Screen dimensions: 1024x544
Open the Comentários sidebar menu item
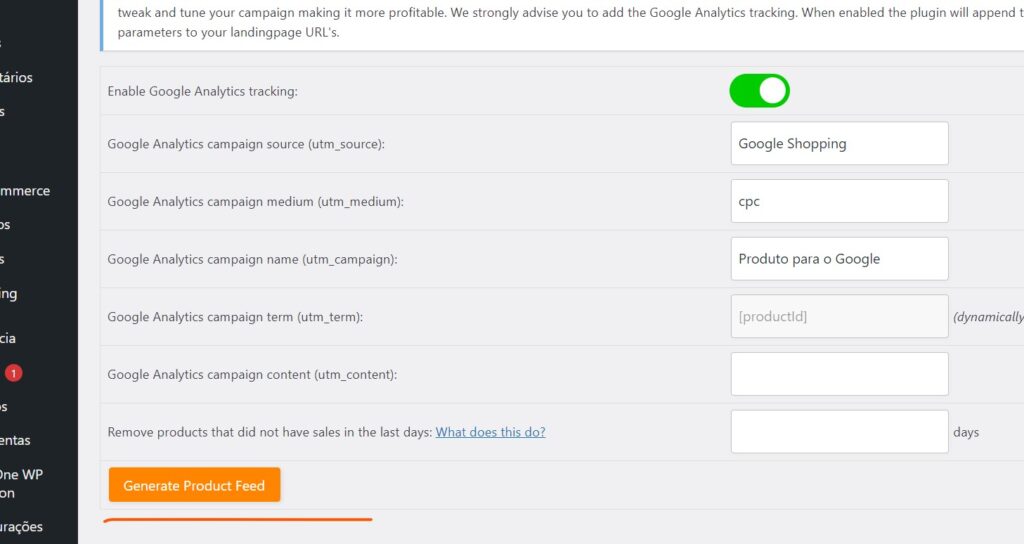click(x=16, y=77)
